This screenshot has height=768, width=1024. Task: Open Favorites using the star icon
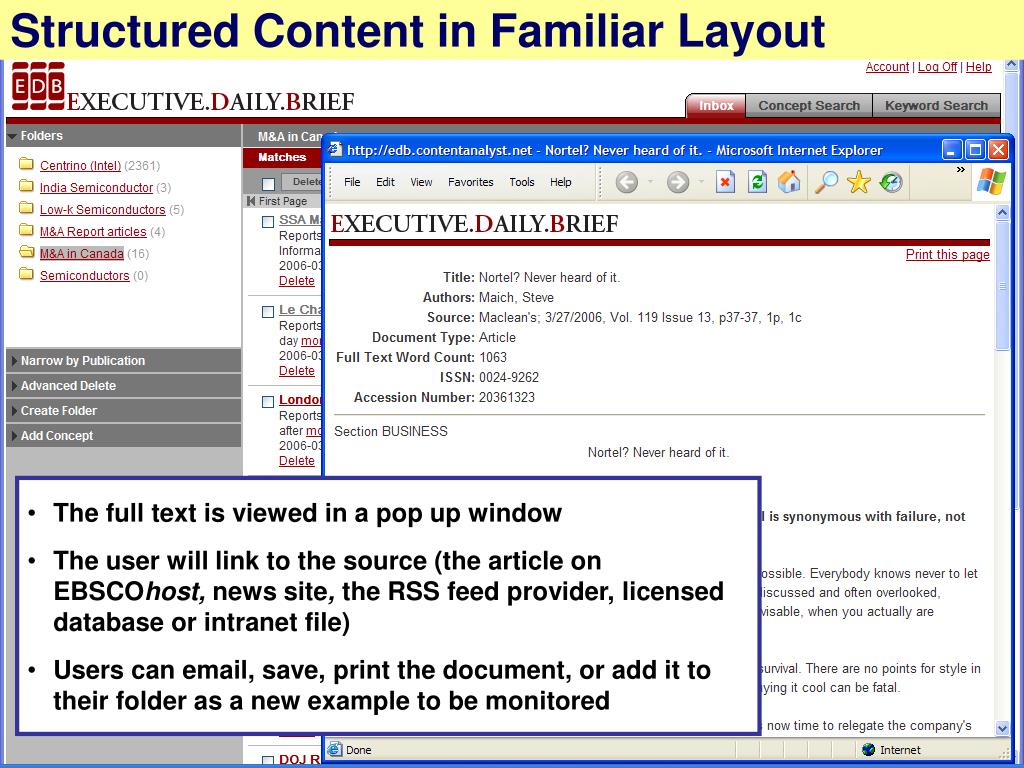pos(859,182)
